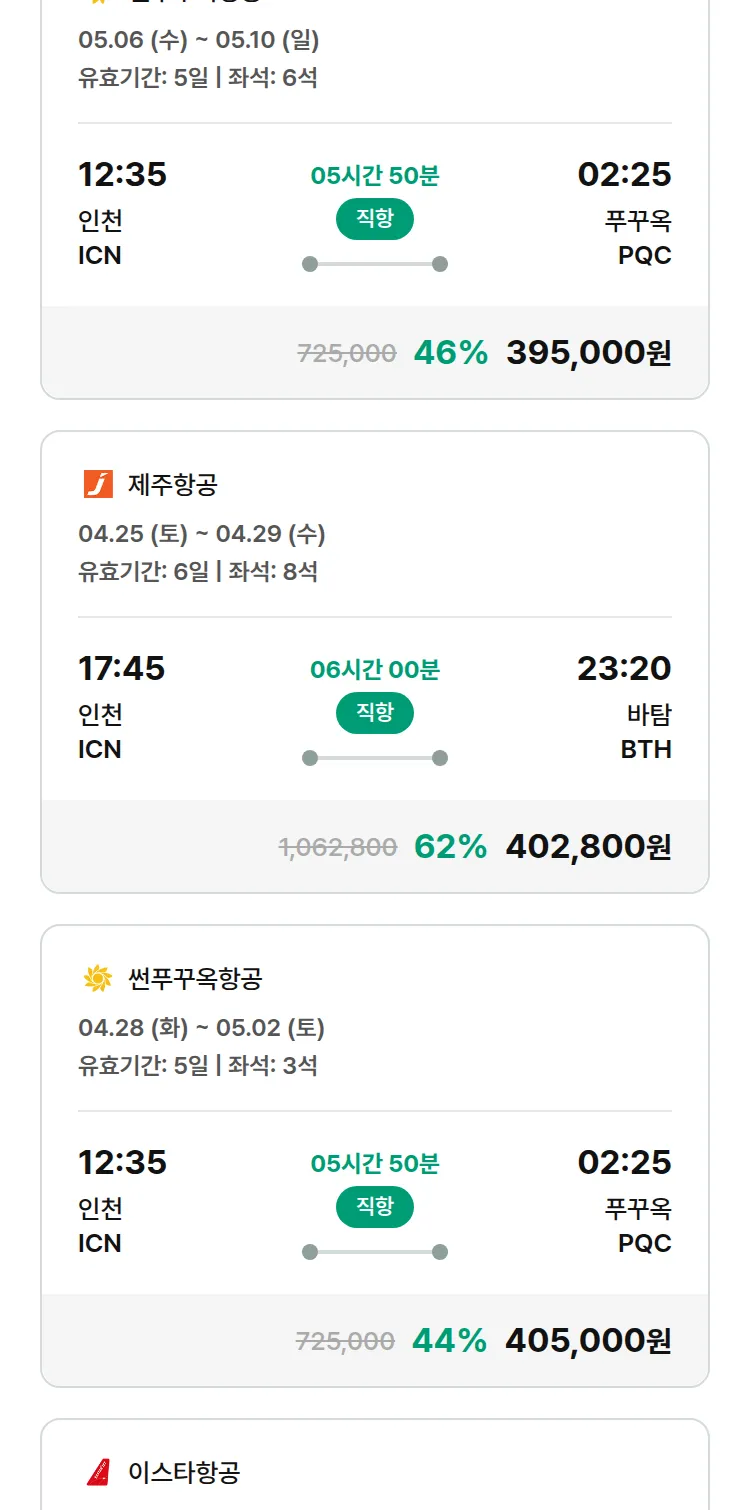Image resolution: width=750 pixels, height=1510 pixels.
Task: Click the Eastar Jet red logo icon
Action: (x=98, y=1472)
